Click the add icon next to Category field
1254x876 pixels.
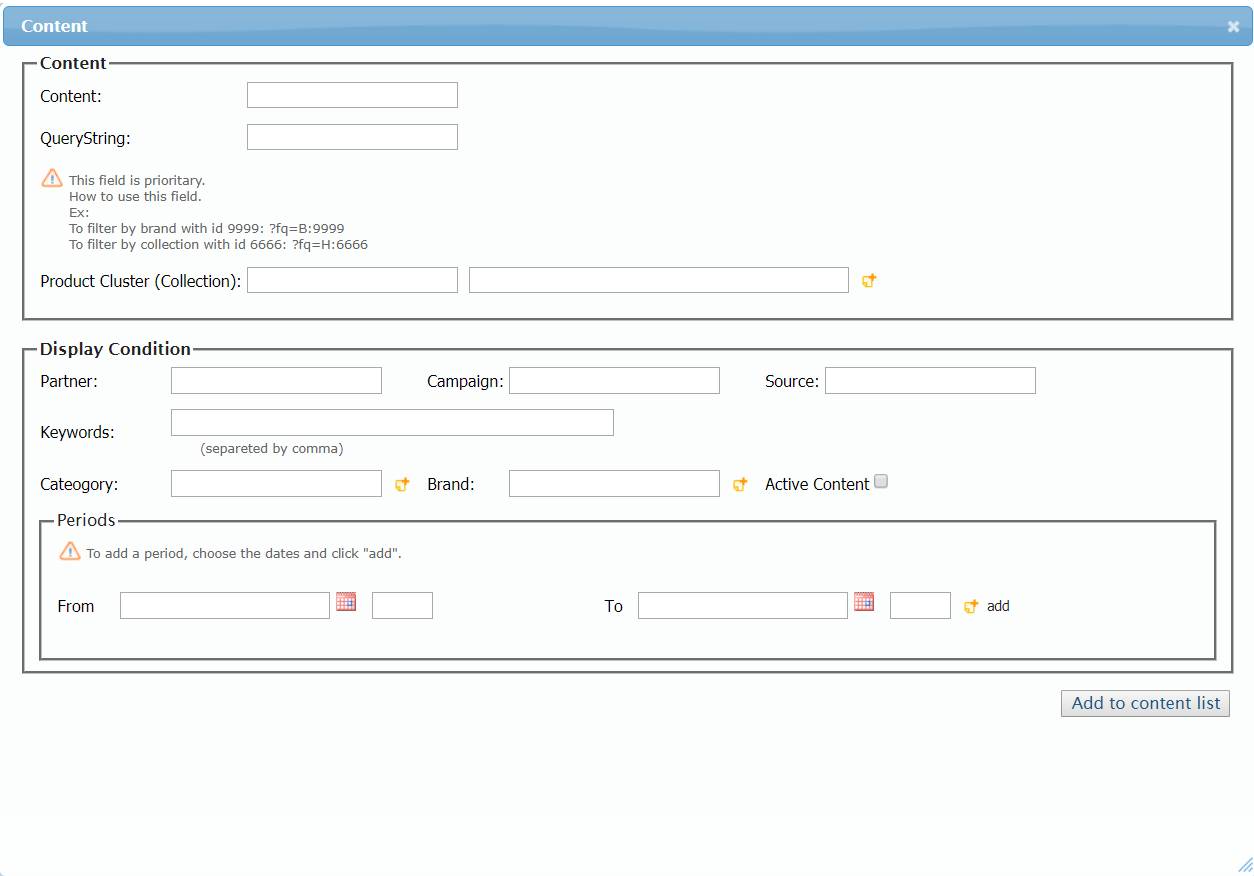(402, 484)
